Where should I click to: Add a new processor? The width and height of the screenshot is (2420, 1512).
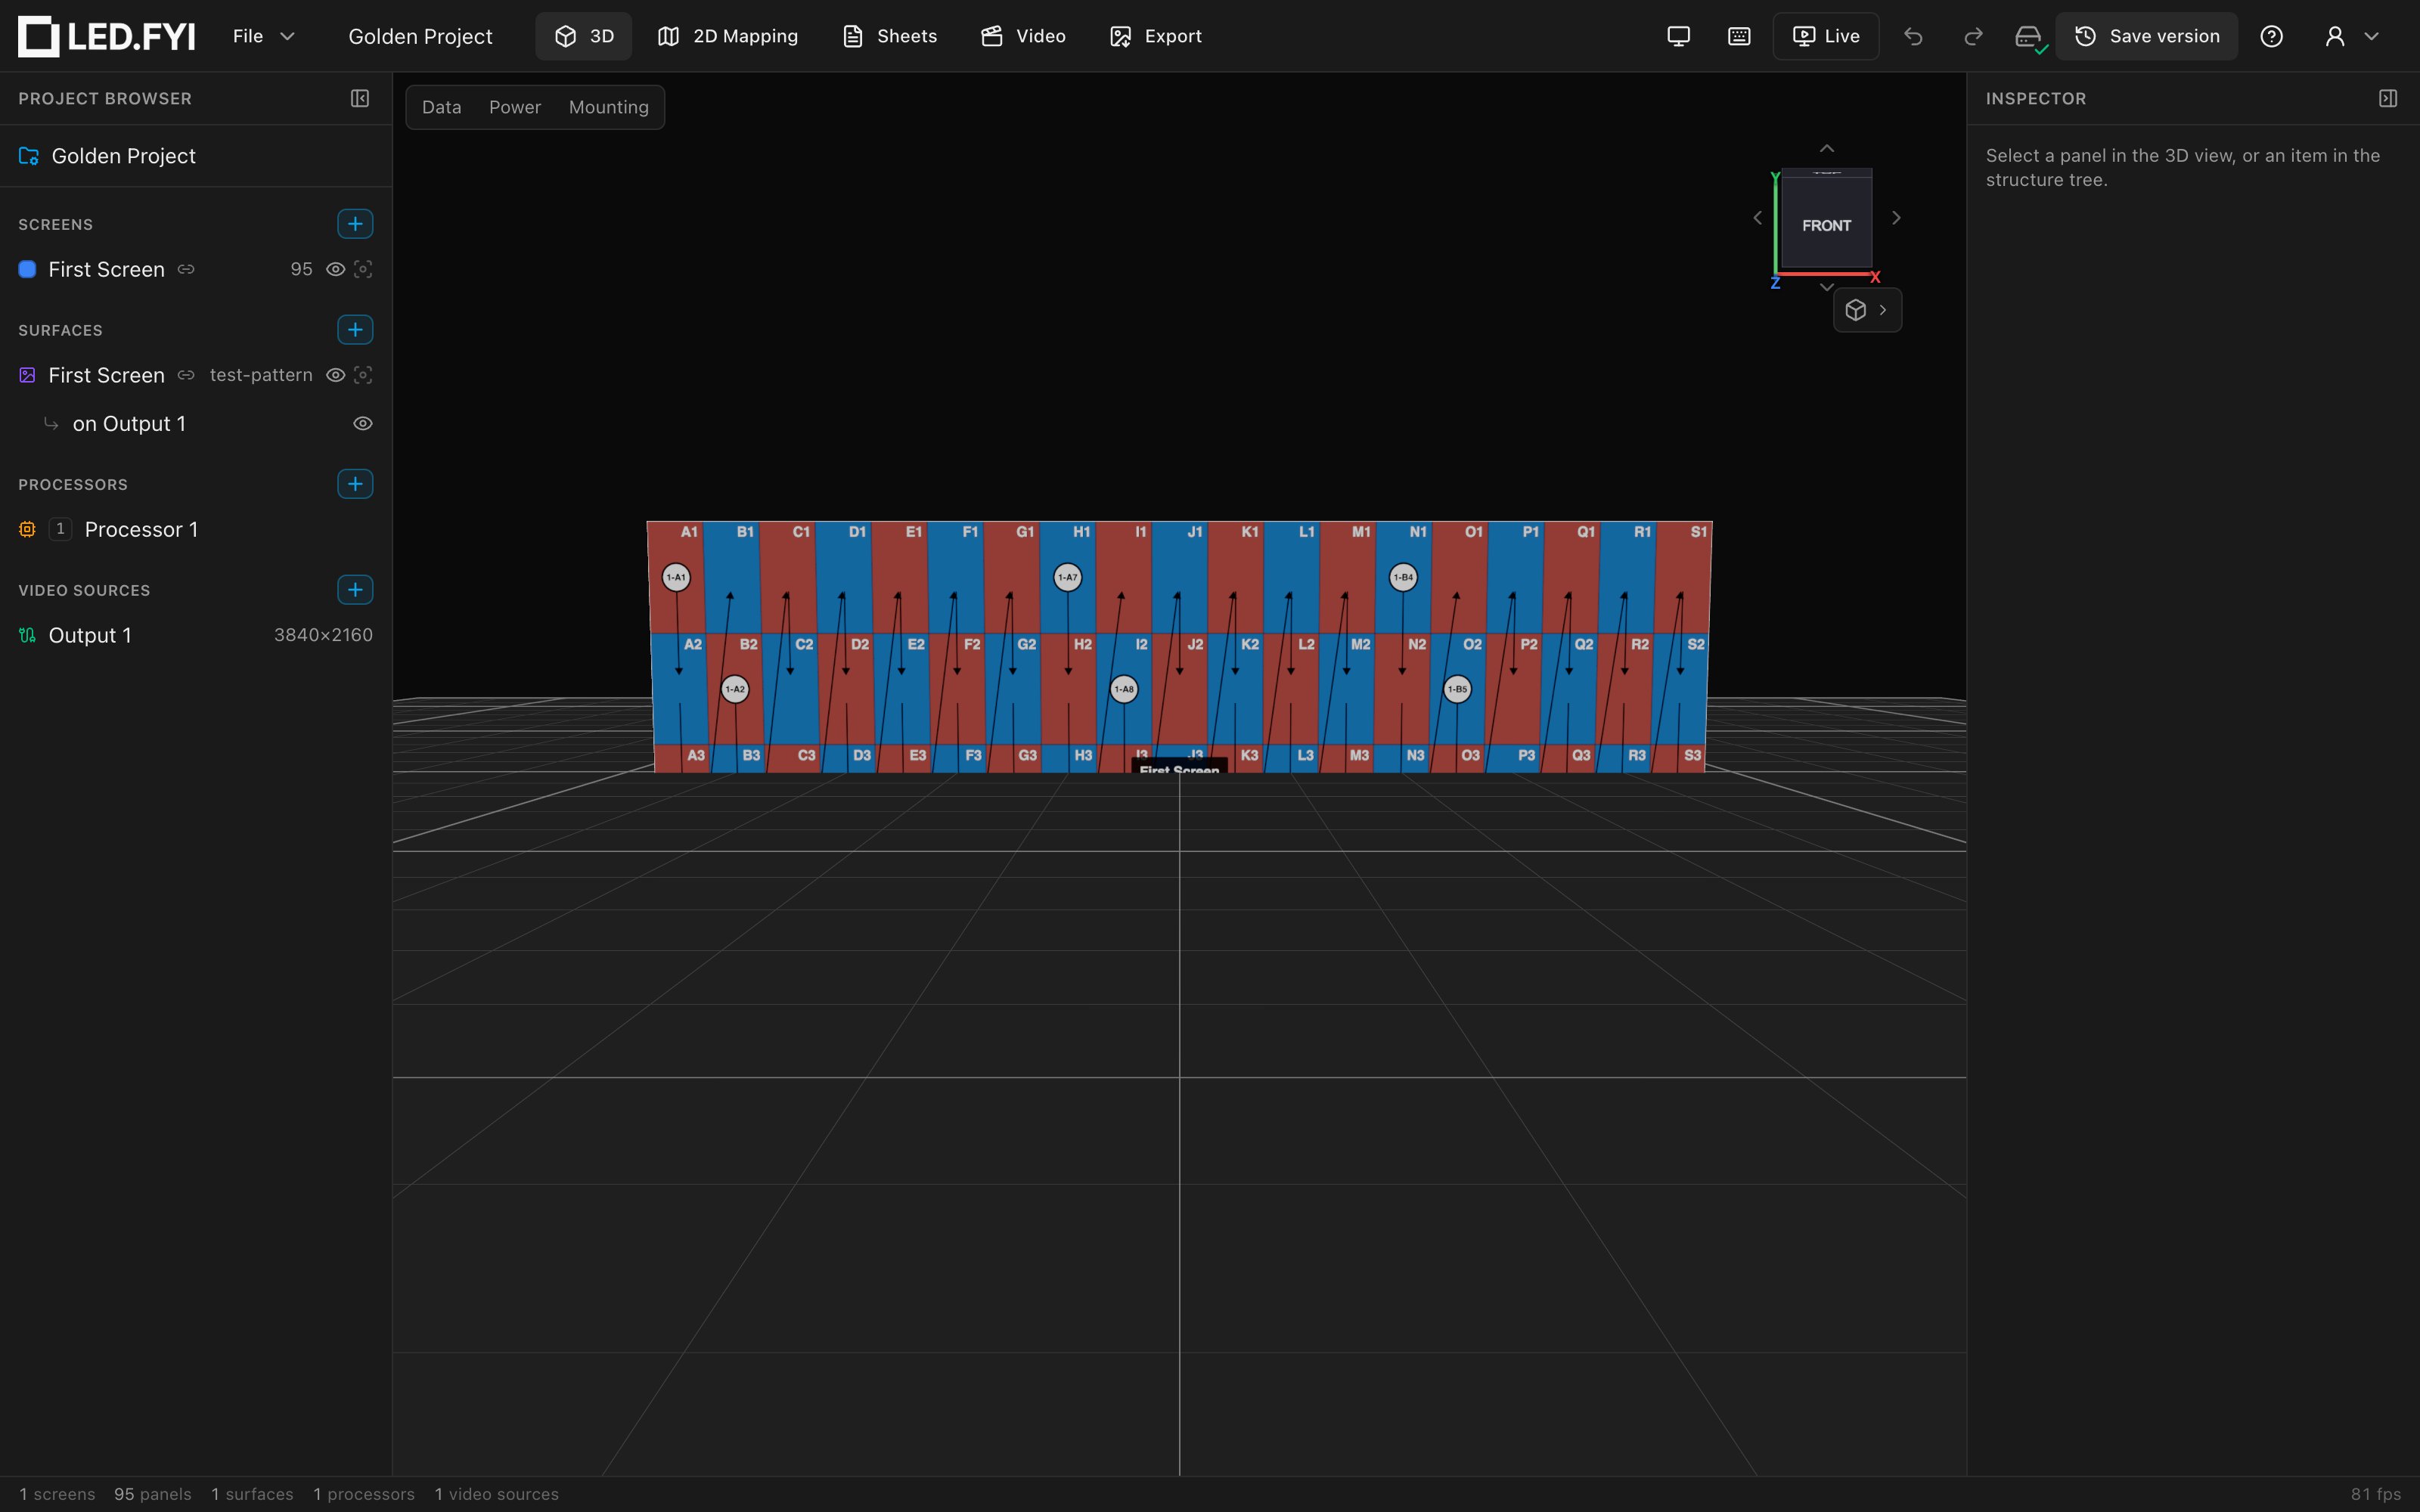tap(355, 484)
